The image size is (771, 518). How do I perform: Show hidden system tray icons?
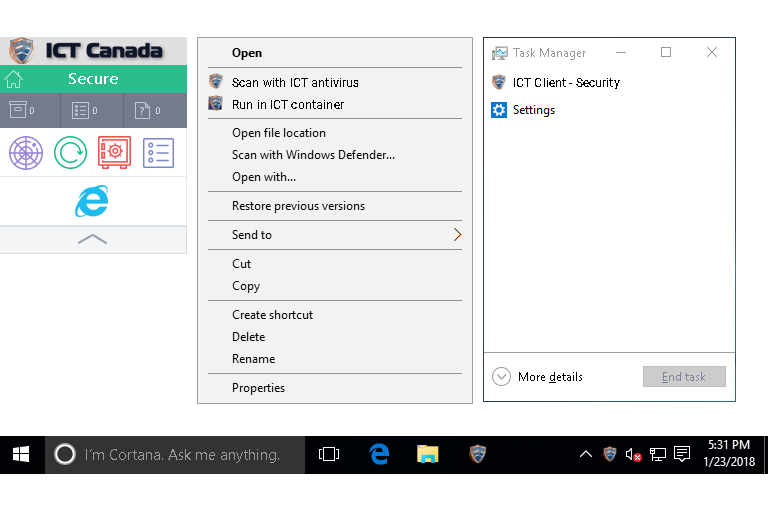click(586, 454)
